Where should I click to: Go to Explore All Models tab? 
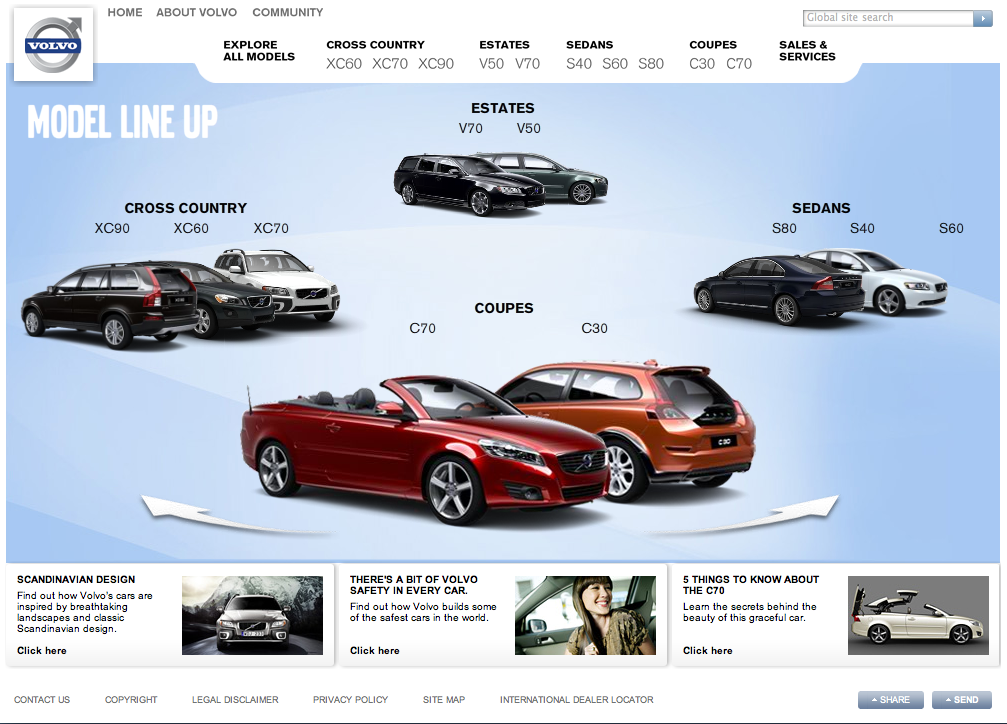point(259,51)
